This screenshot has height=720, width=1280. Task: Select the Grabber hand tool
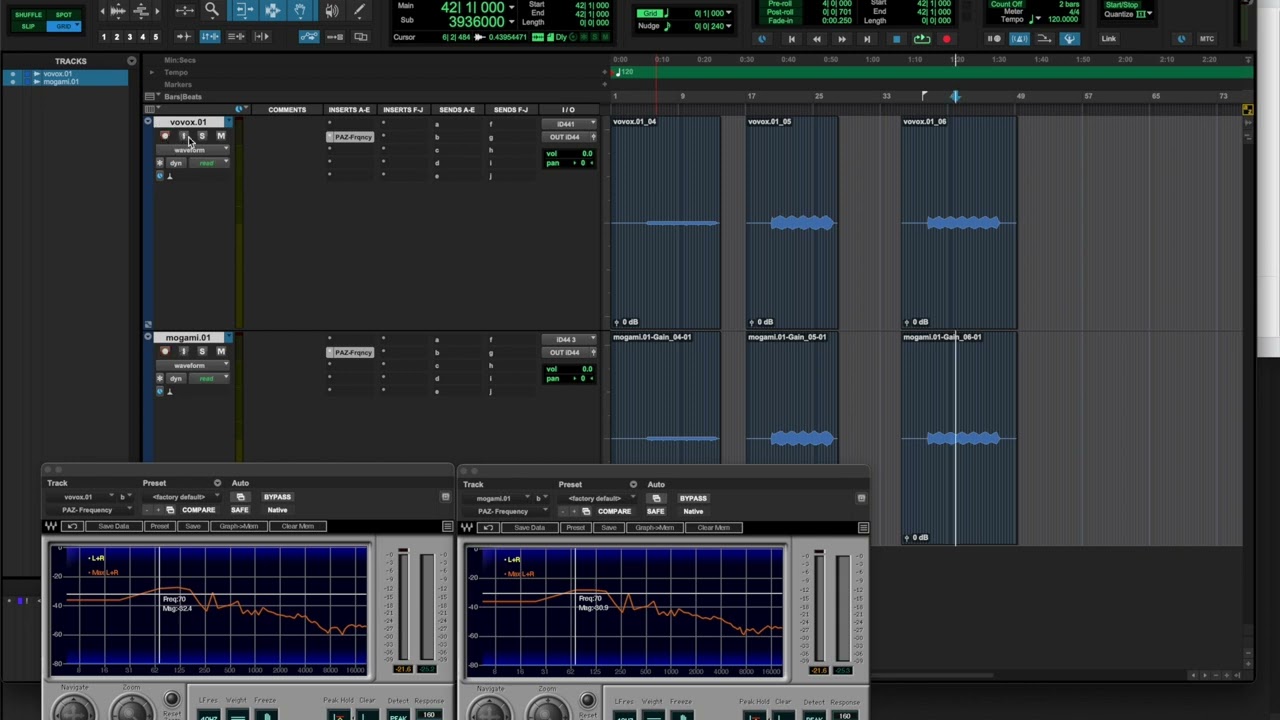(300, 10)
